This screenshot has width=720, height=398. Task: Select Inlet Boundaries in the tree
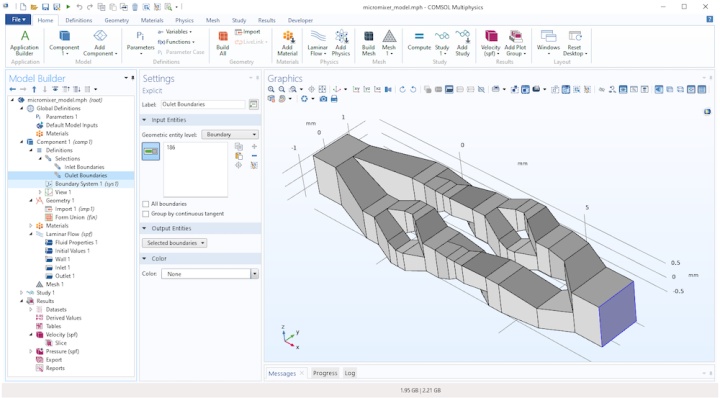click(x=84, y=167)
